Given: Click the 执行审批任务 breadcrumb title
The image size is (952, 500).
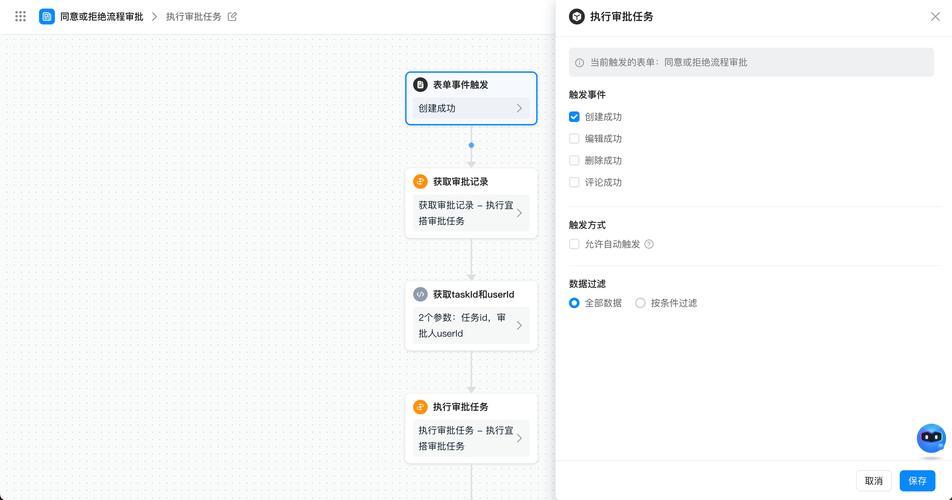Looking at the screenshot, I should pos(194,16).
